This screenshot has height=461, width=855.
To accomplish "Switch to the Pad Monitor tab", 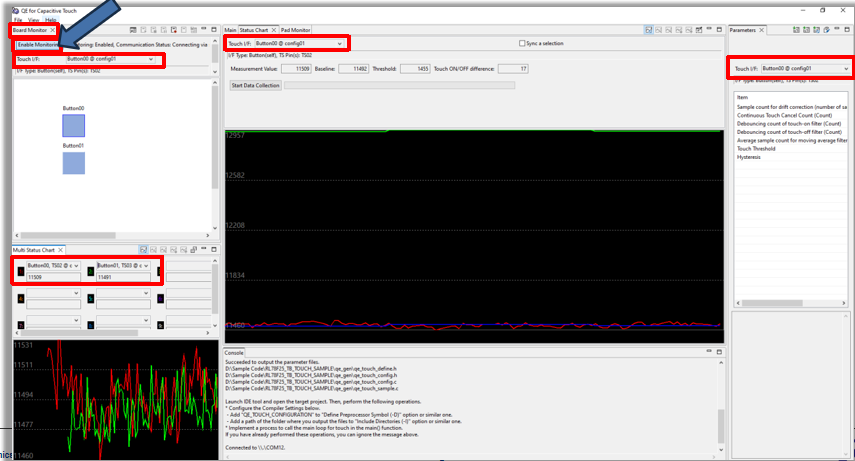I will pyautogui.click(x=296, y=30).
